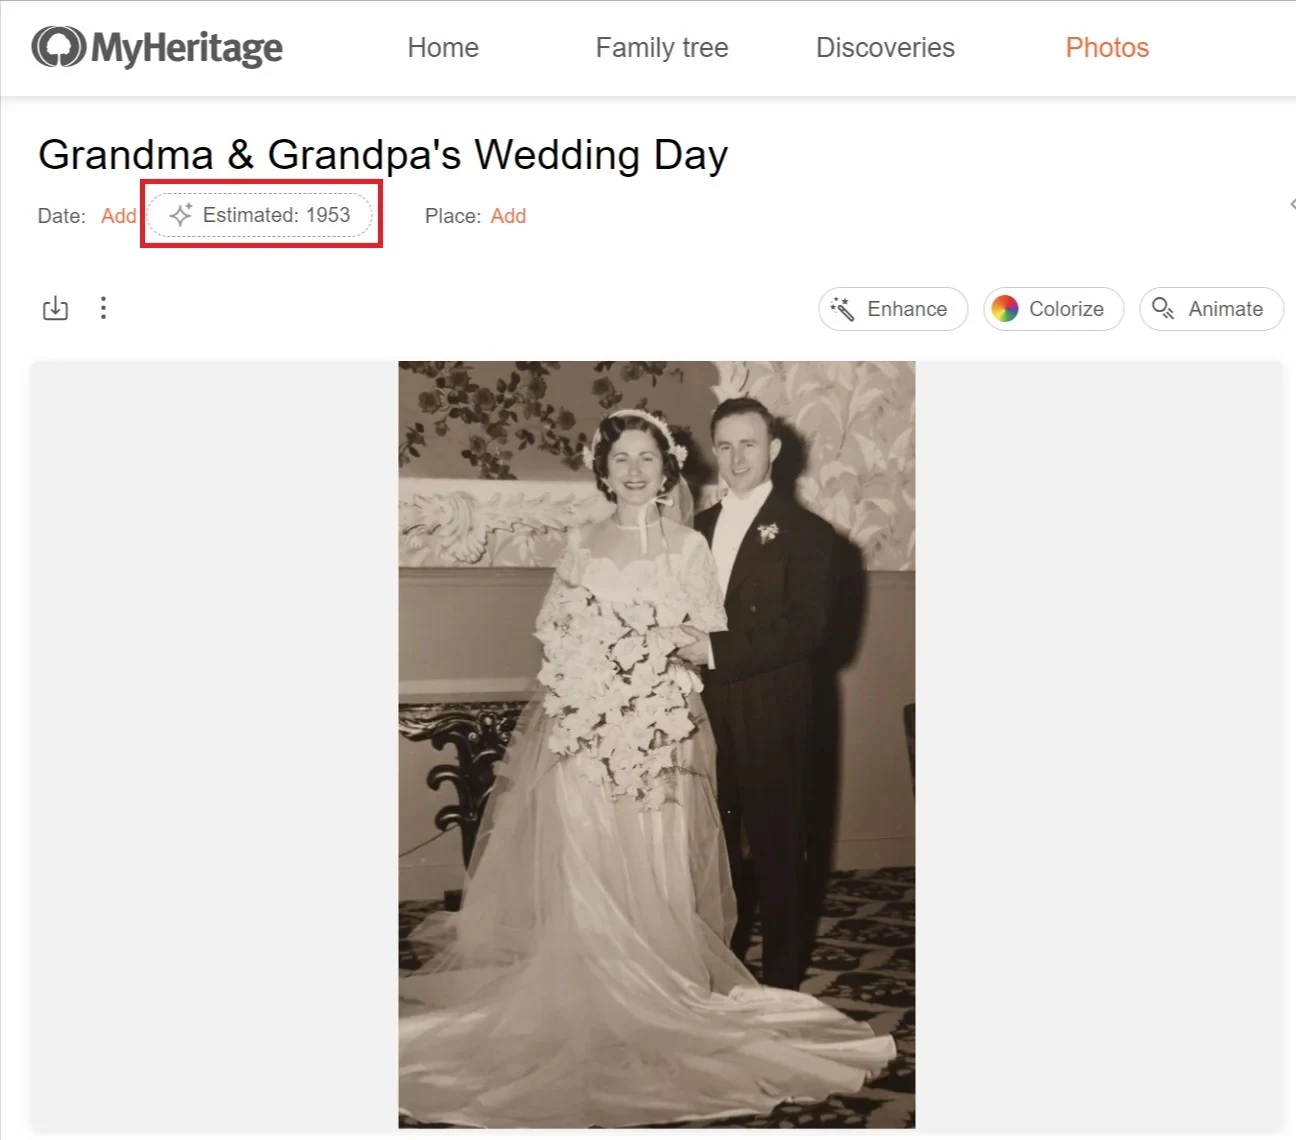Expand the side panel with the arrow at right edge
The image size is (1296, 1140).
pos(1292,204)
